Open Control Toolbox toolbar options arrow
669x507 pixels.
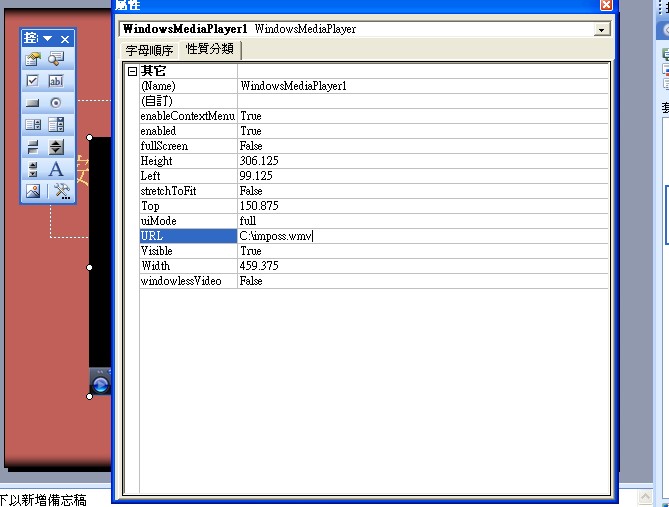[47, 39]
